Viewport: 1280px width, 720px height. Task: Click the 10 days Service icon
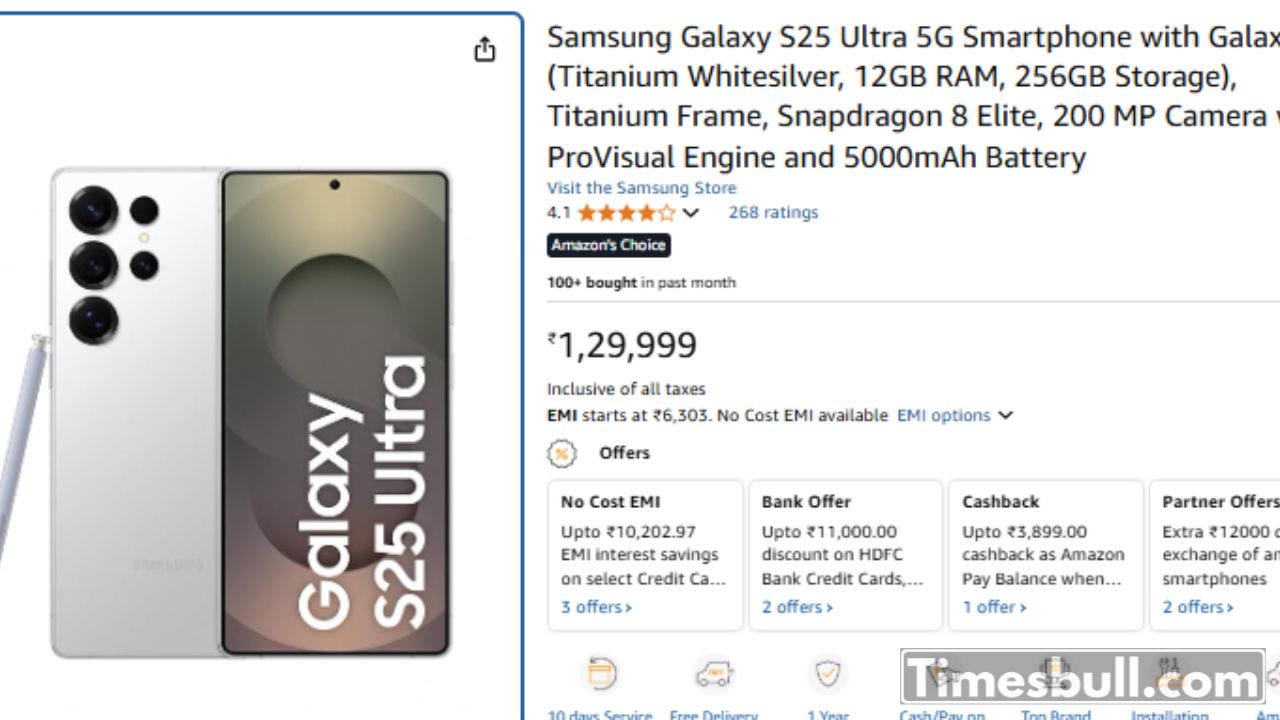600,675
